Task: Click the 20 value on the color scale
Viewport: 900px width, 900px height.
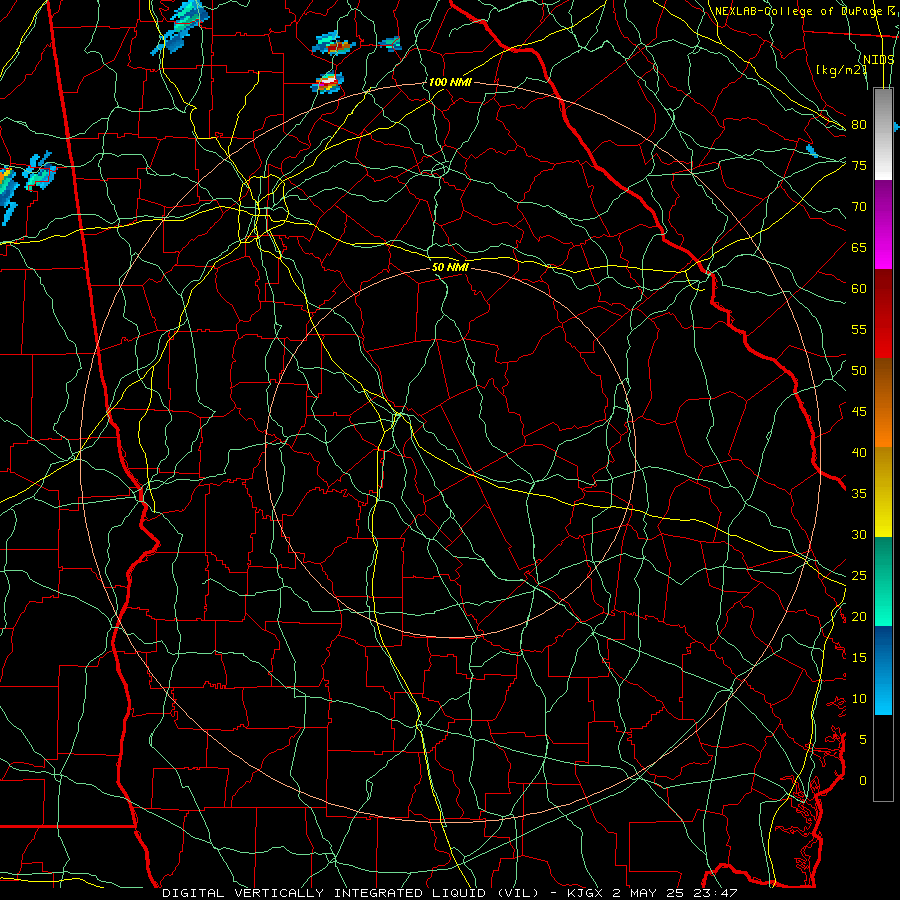Action: tap(859, 616)
